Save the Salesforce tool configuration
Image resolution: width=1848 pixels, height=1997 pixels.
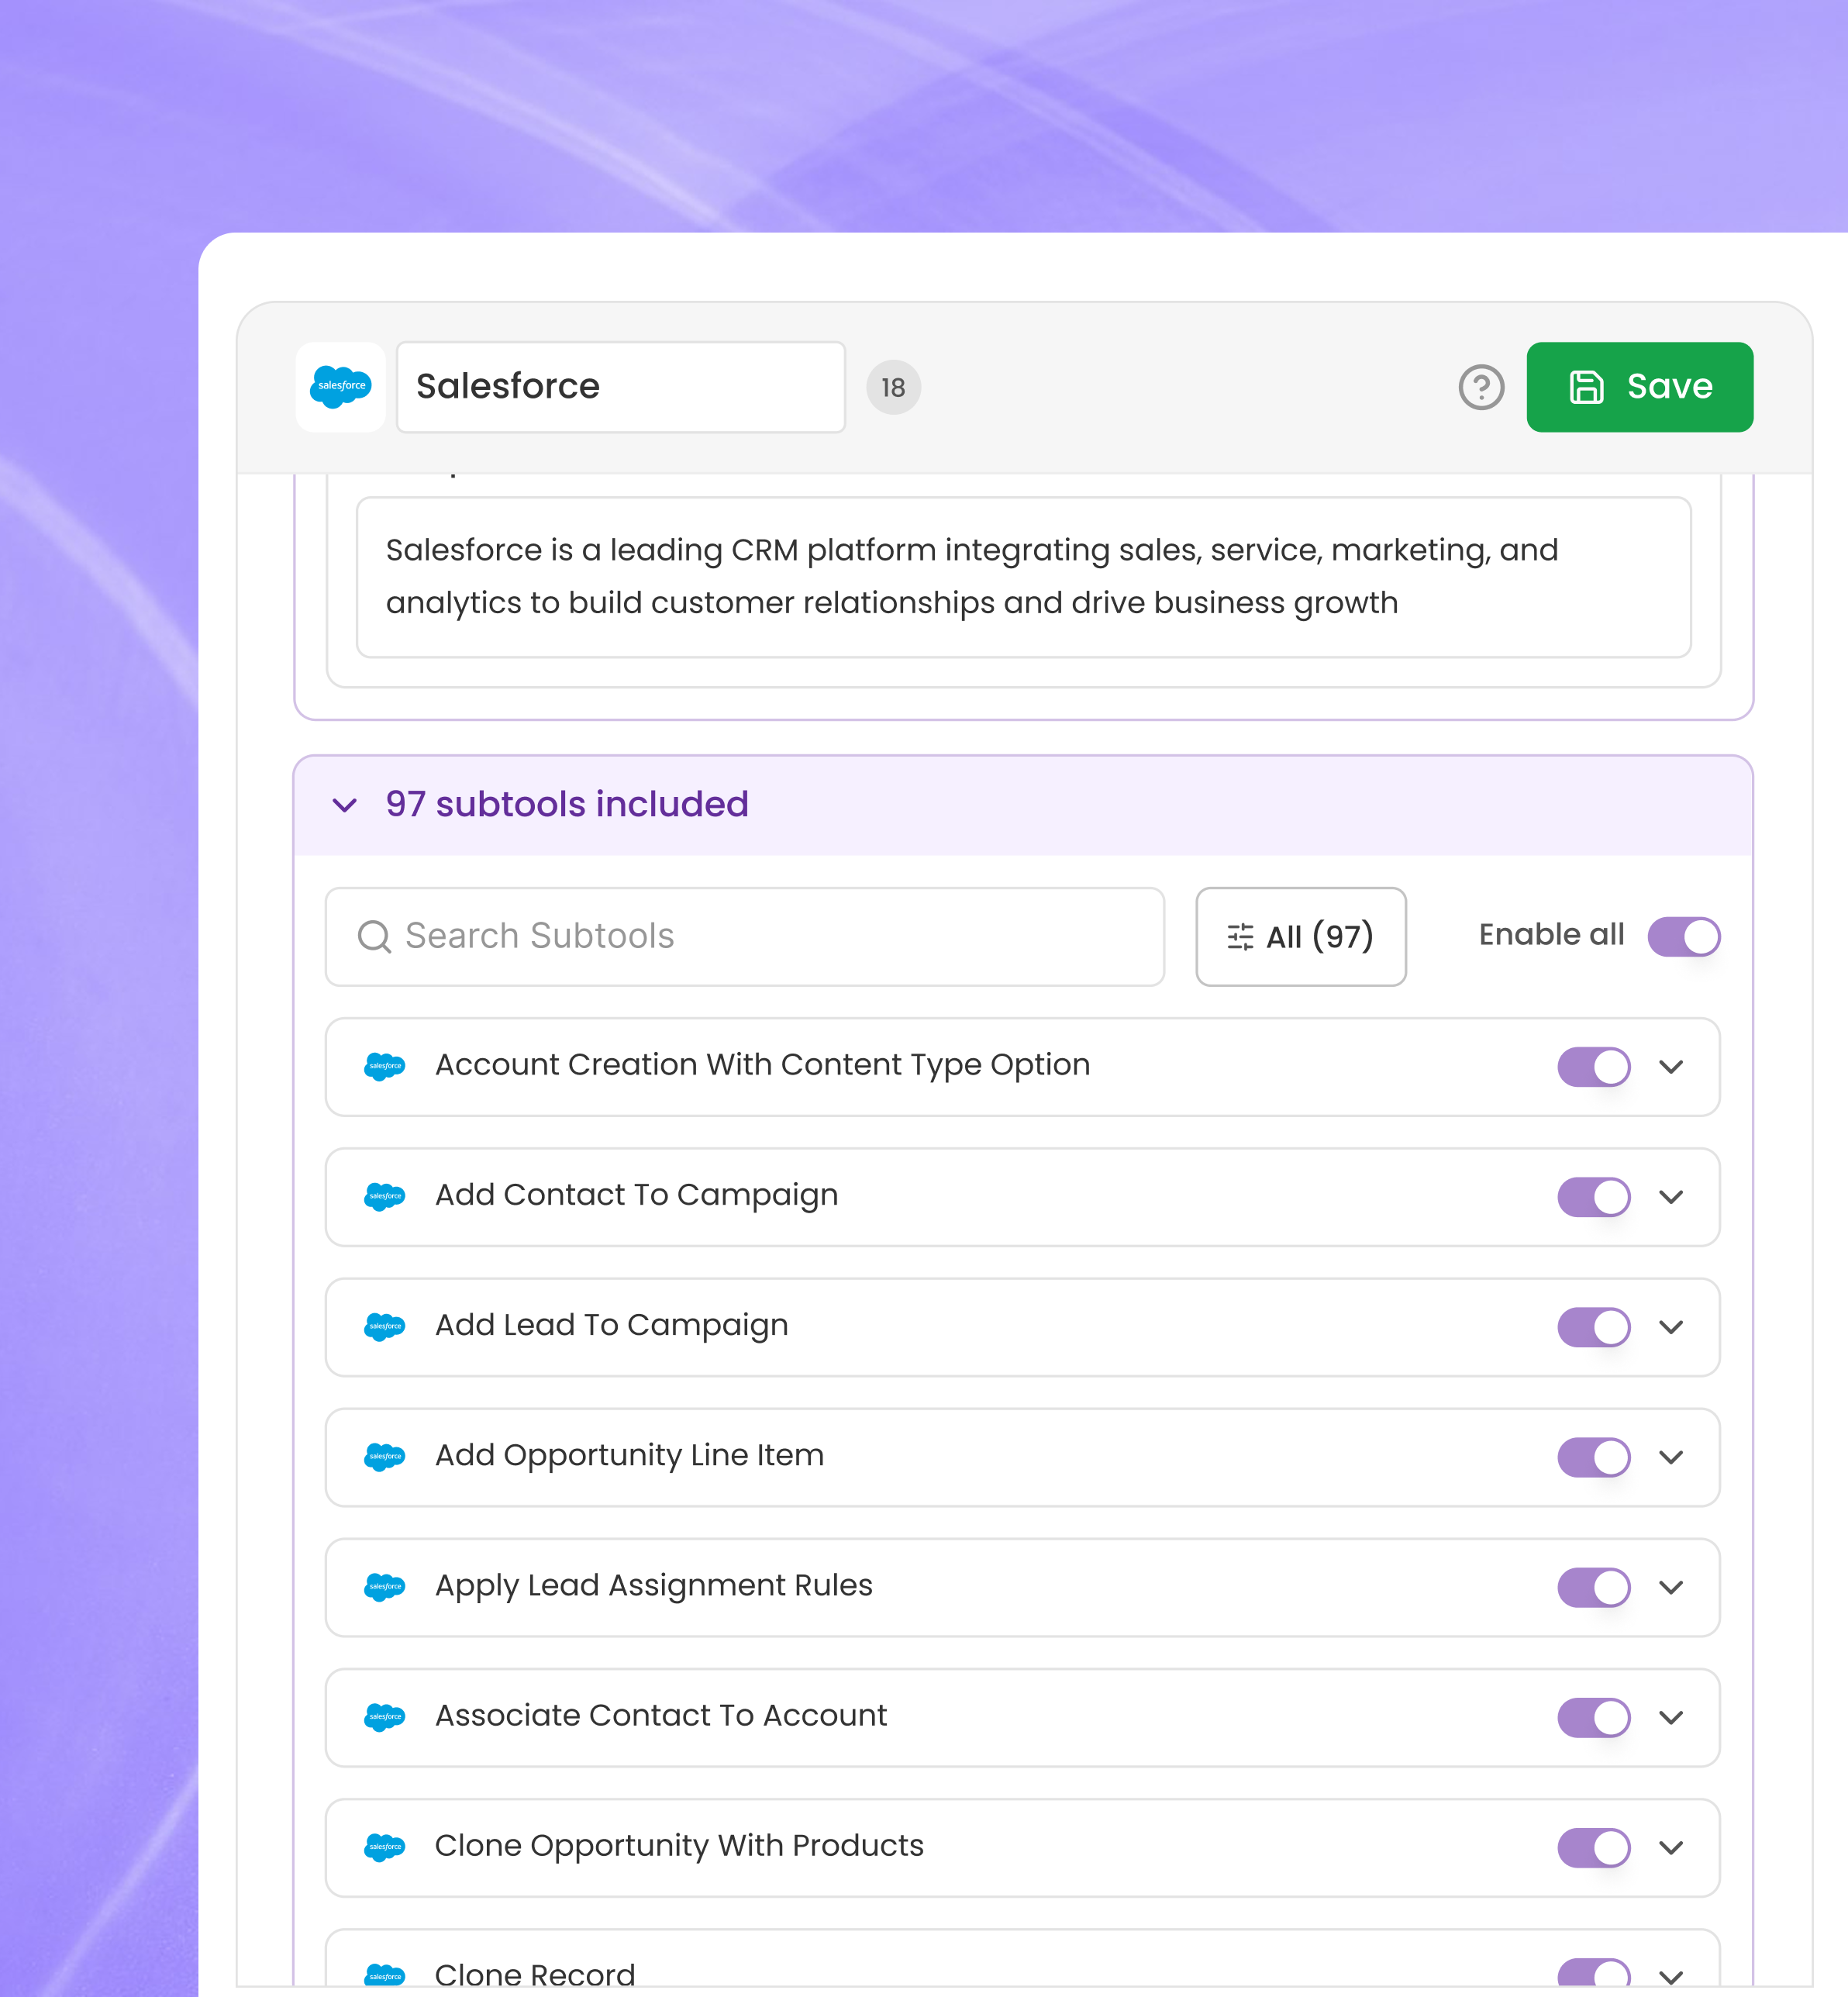pyautogui.click(x=1639, y=387)
